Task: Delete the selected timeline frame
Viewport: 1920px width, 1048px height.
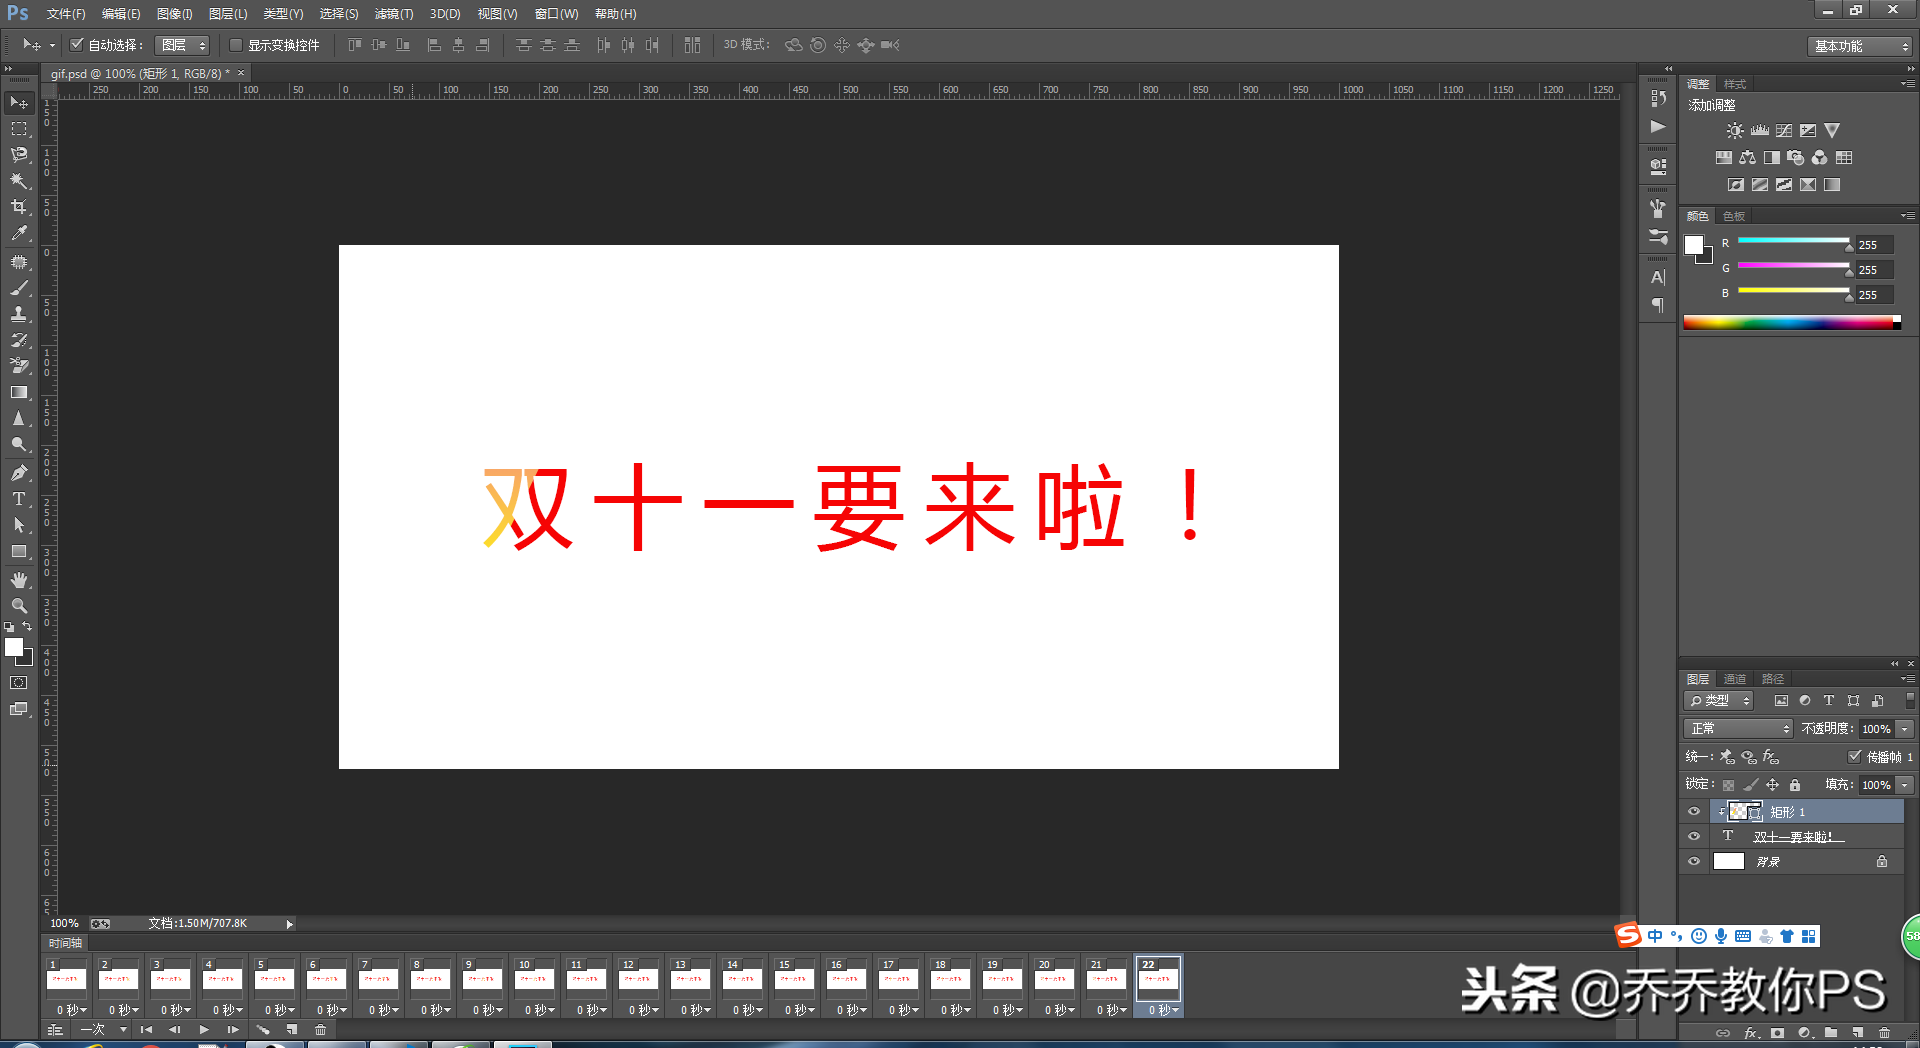Action: tap(321, 1030)
